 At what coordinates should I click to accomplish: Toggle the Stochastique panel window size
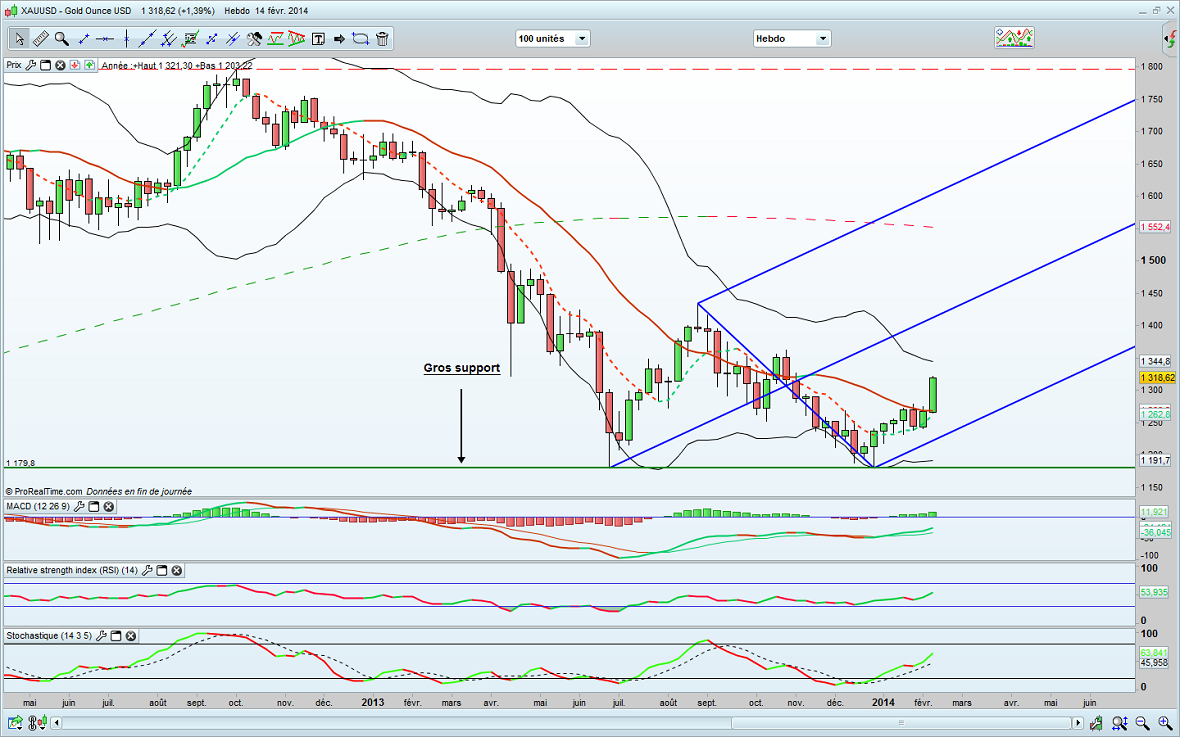pyautogui.click(x=116, y=636)
